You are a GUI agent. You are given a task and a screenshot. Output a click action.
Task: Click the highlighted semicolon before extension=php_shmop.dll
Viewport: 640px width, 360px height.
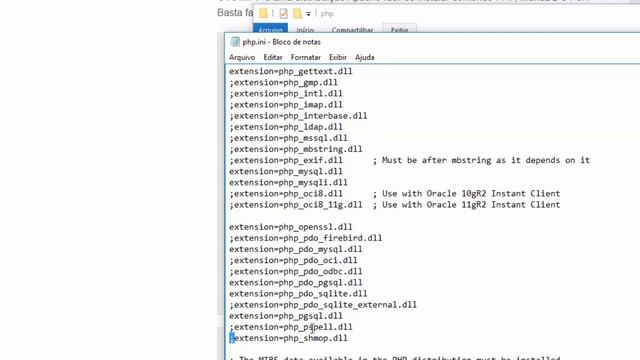[231, 338]
